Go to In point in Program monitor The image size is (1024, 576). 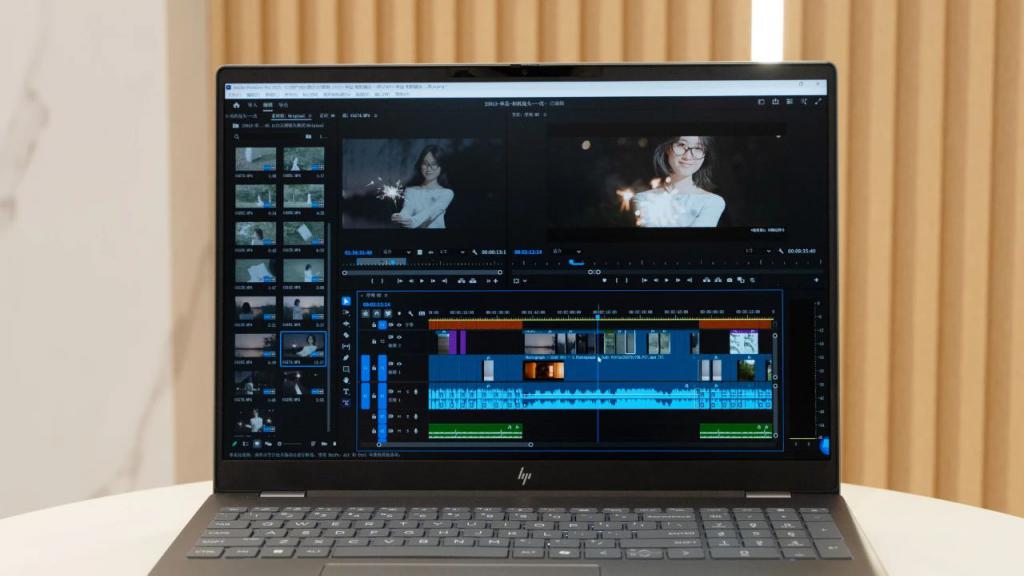[644, 280]
